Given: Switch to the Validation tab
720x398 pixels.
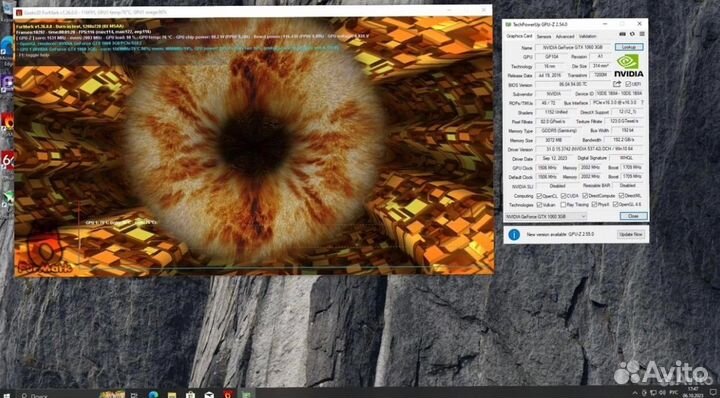Looking at the screenshot, I should pos(587,36).
